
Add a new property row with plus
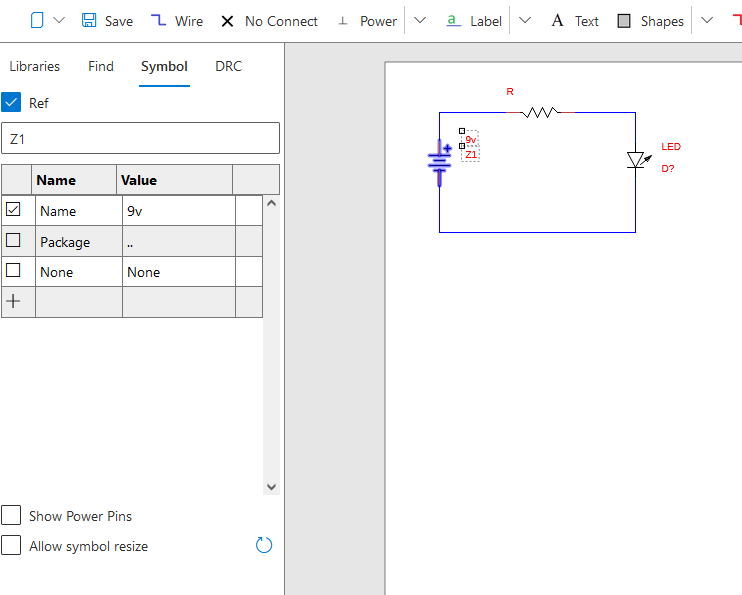[14, 301]
